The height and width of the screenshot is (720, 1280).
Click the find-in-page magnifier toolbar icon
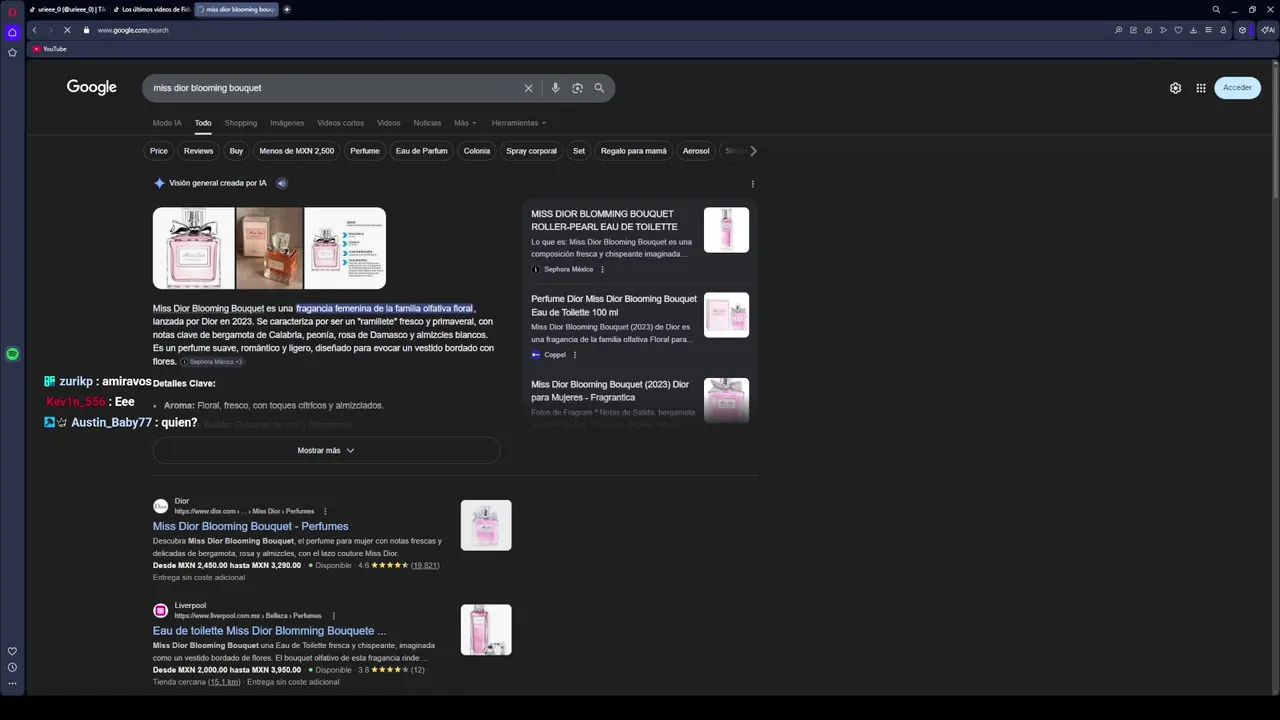coord(1118,30)
